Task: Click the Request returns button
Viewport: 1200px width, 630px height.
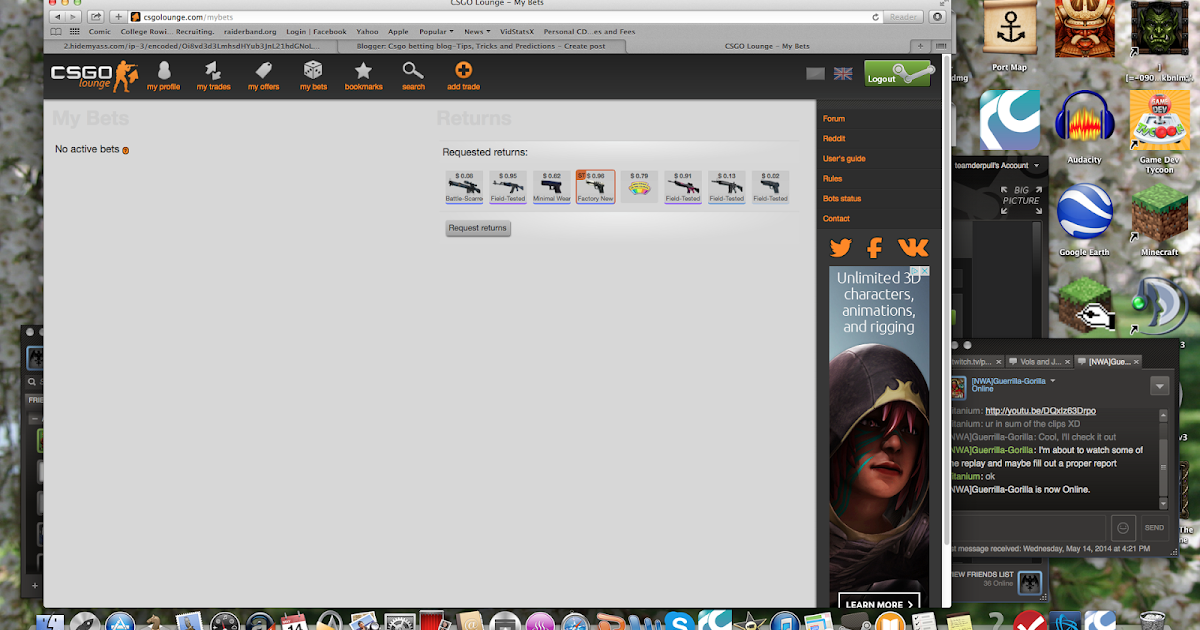Action: point(478,228)
